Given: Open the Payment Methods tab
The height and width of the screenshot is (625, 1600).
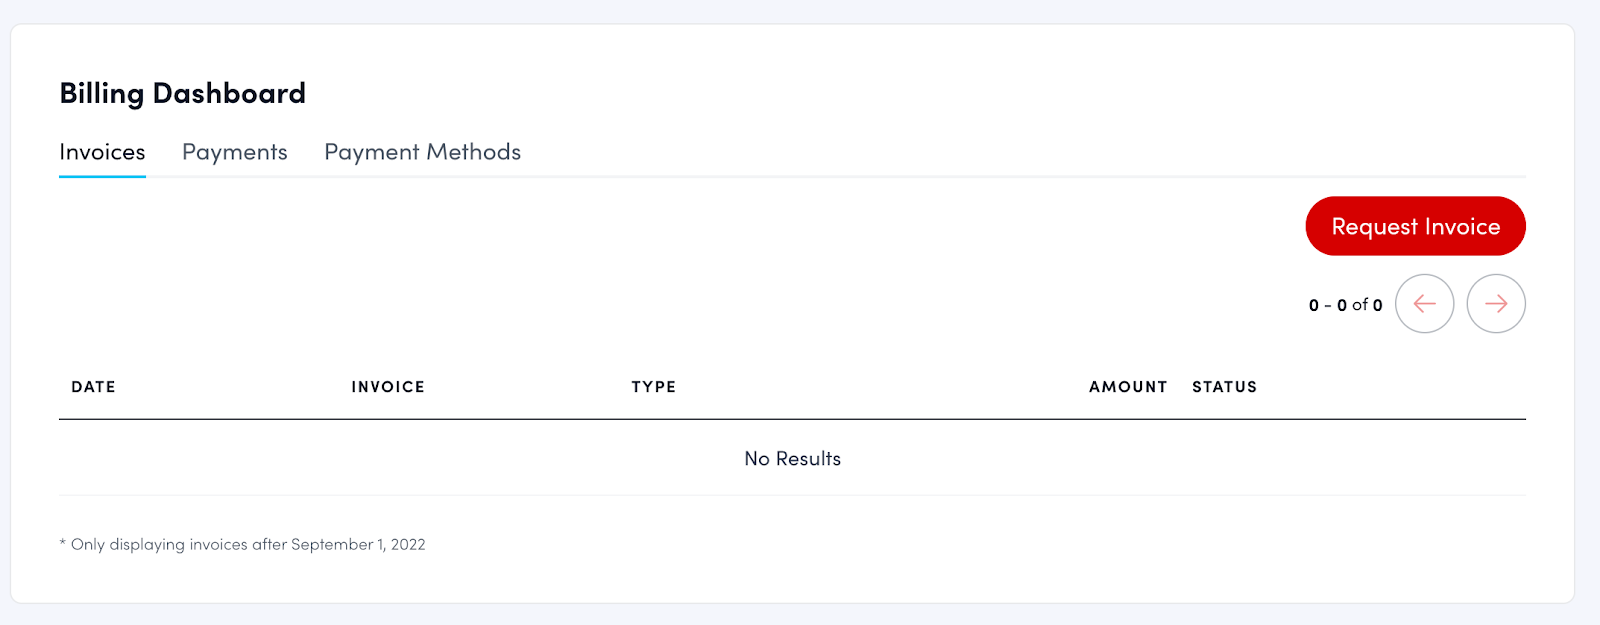Looking at the screenshot, I should click(422, 152).
